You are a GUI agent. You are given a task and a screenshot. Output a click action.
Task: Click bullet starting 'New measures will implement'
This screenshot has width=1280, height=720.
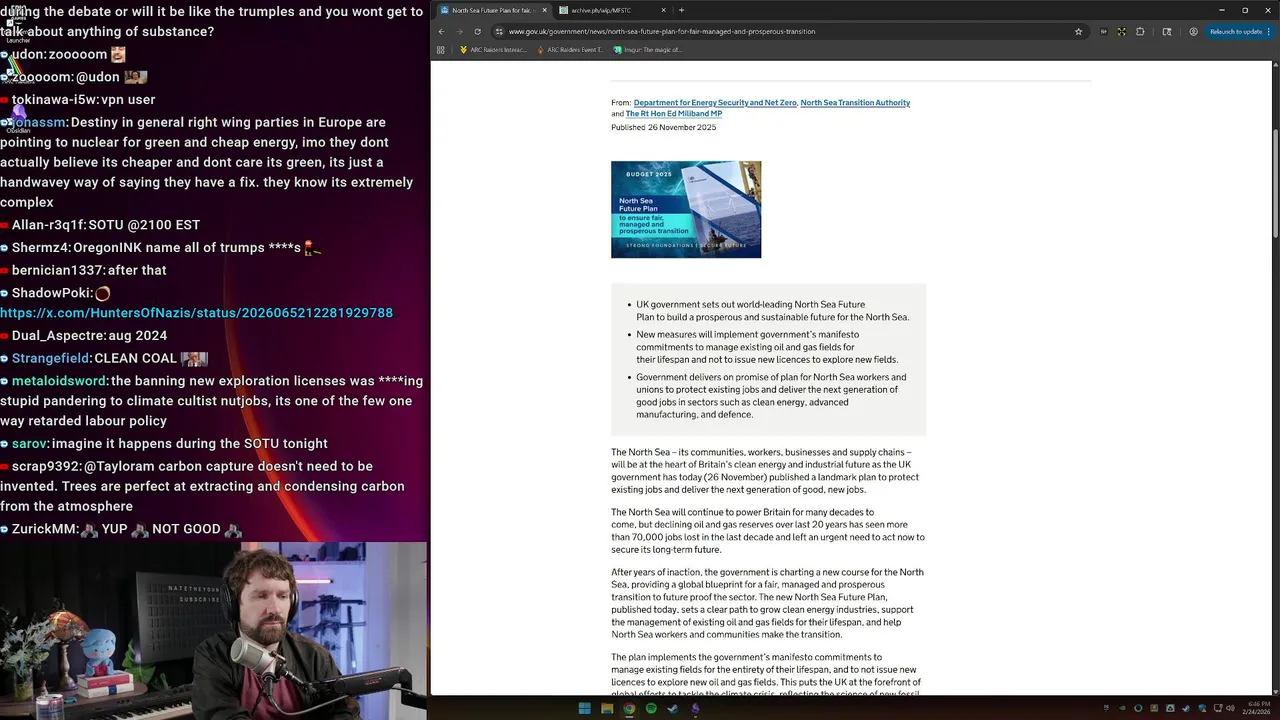(767, 347)
